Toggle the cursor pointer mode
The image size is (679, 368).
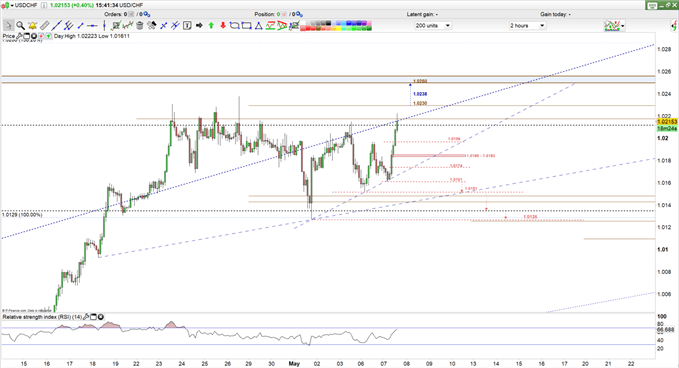9,26
